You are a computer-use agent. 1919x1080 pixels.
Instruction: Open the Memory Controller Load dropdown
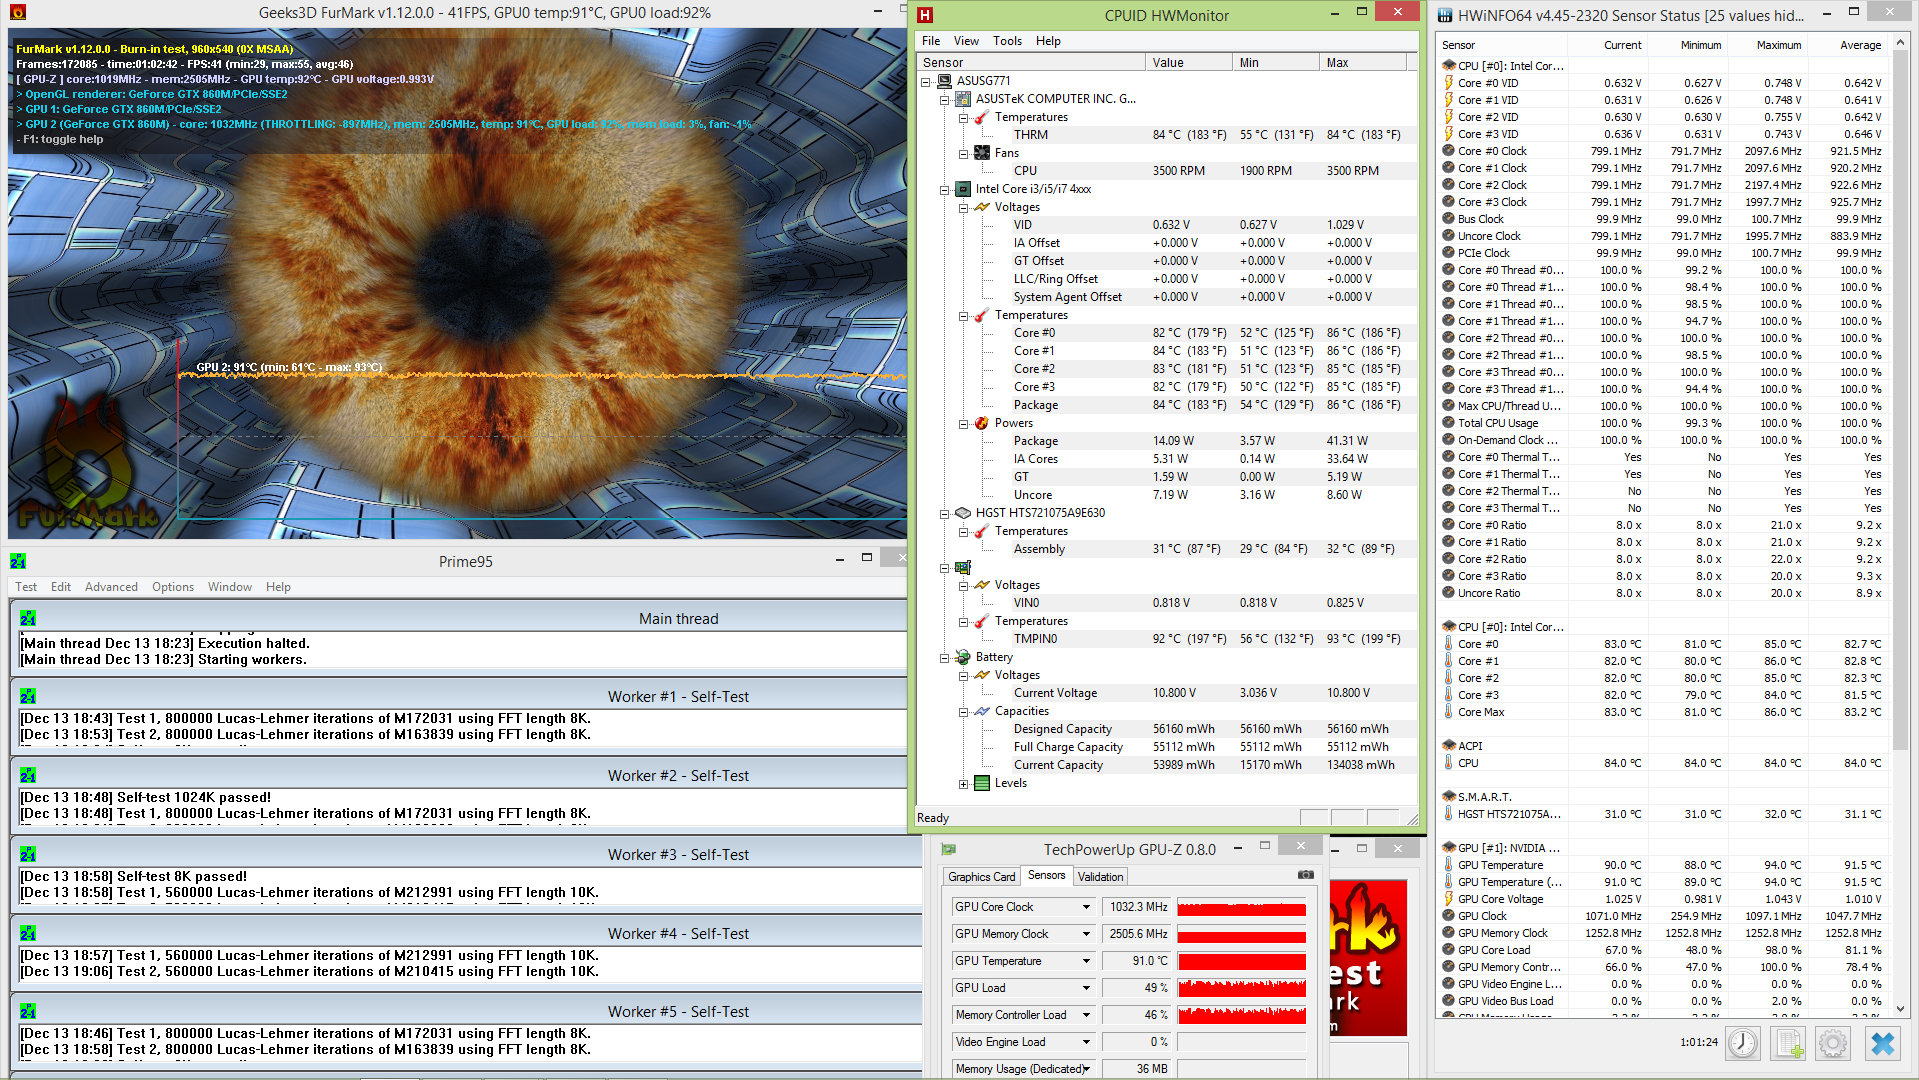(x=1086, y=1015)
